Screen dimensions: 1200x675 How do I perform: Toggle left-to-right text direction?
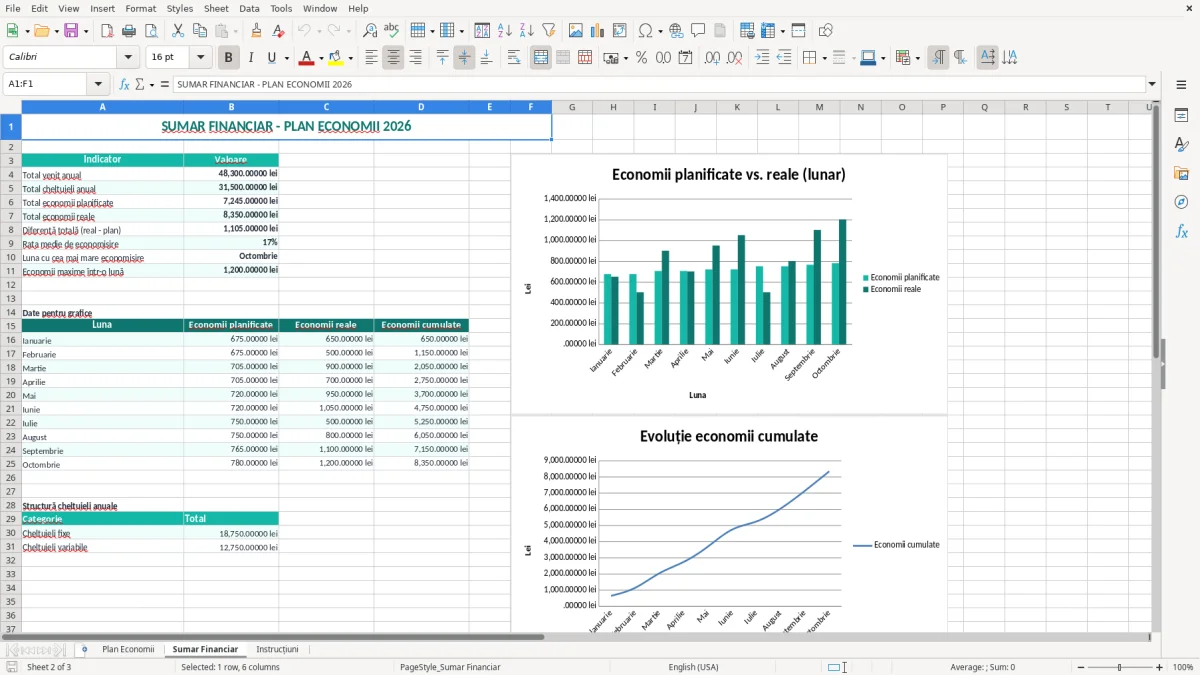click(938, 58)
